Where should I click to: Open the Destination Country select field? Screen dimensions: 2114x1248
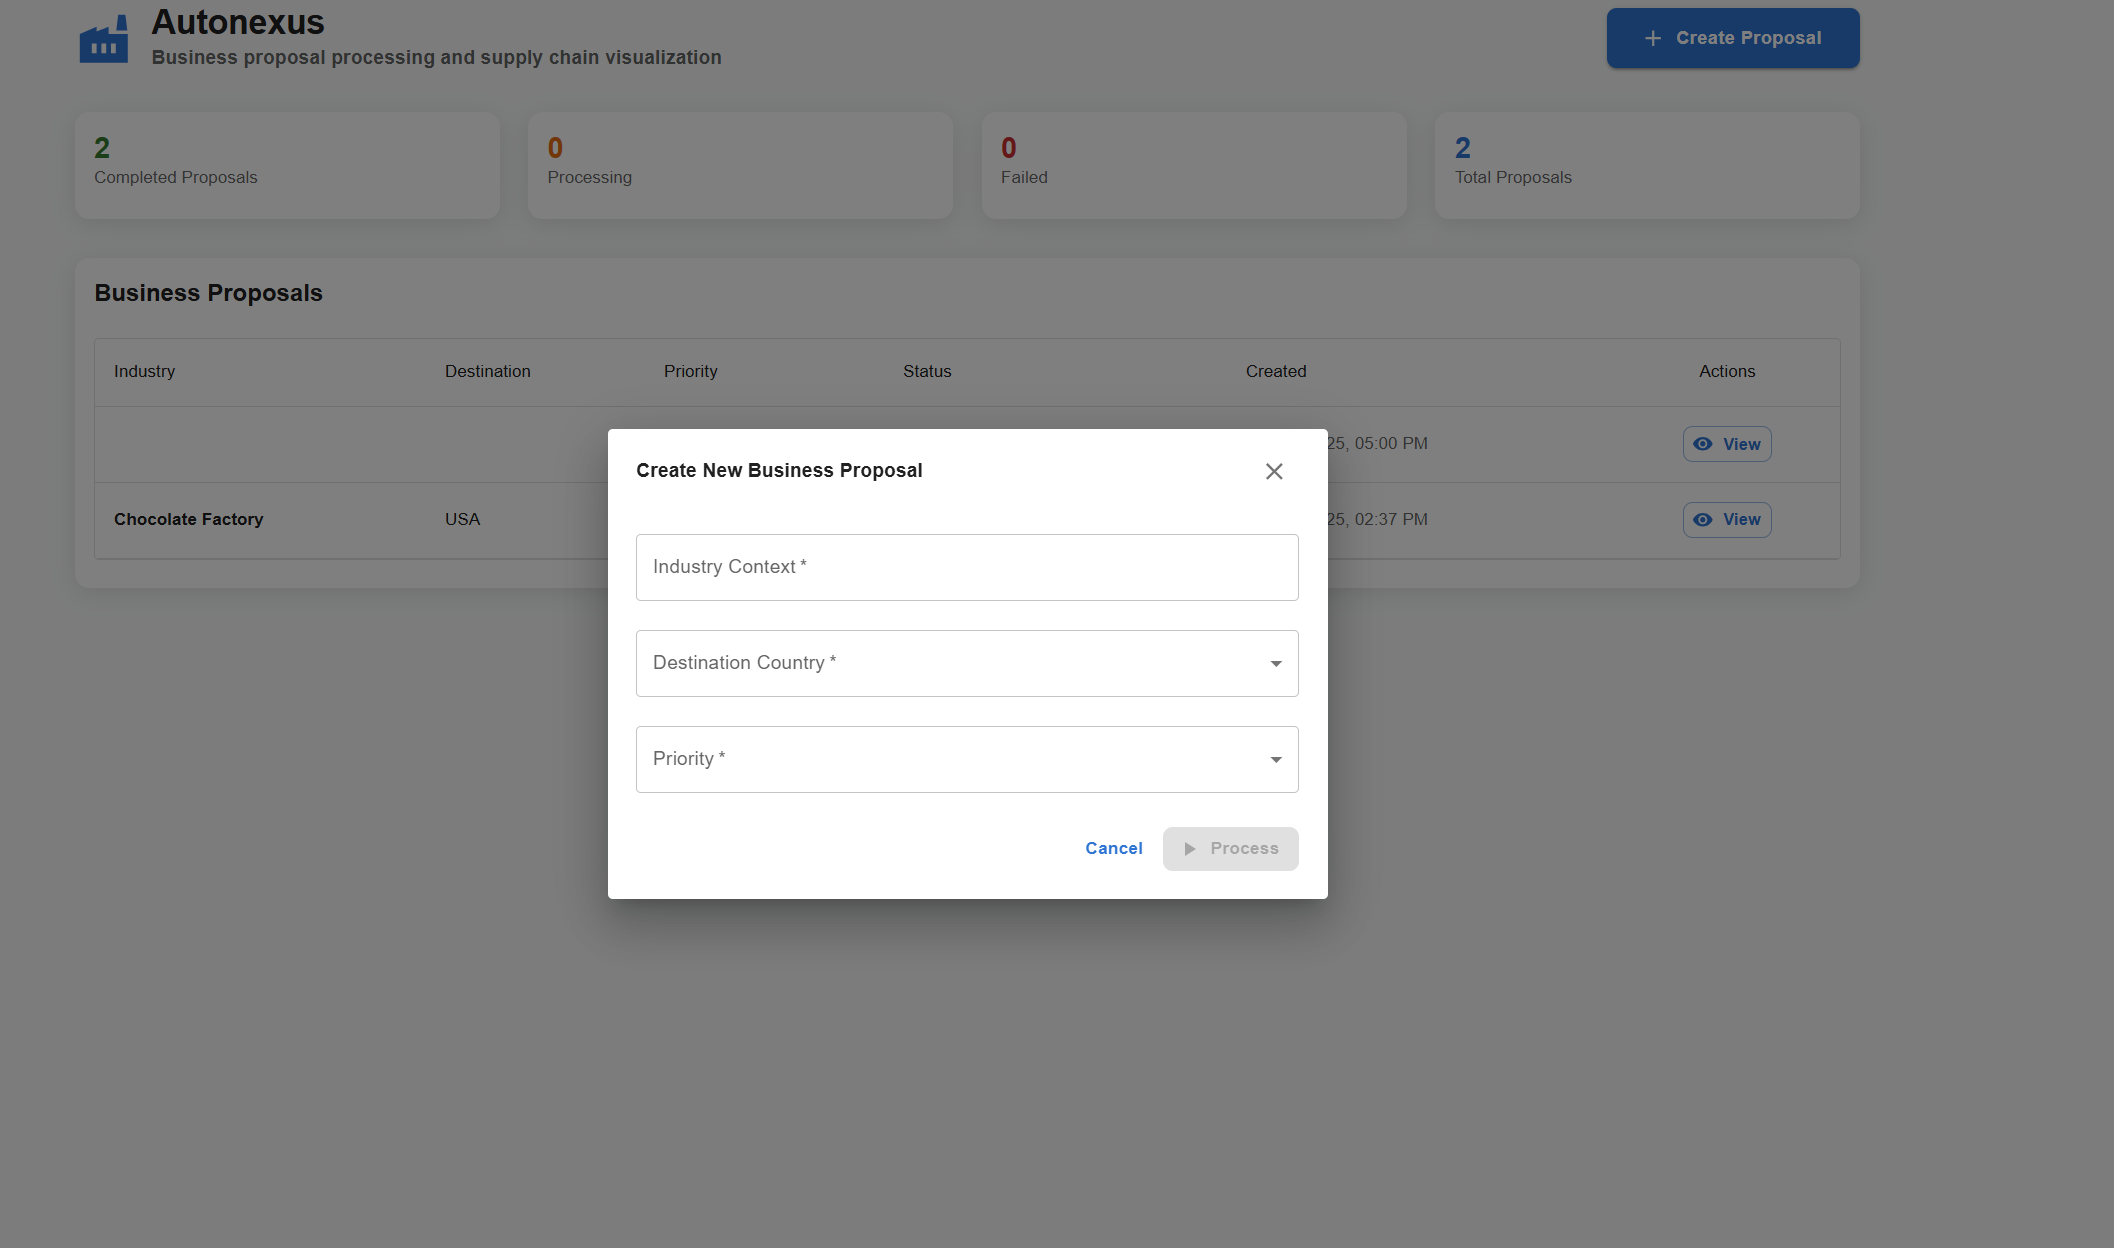pos(950,664)
